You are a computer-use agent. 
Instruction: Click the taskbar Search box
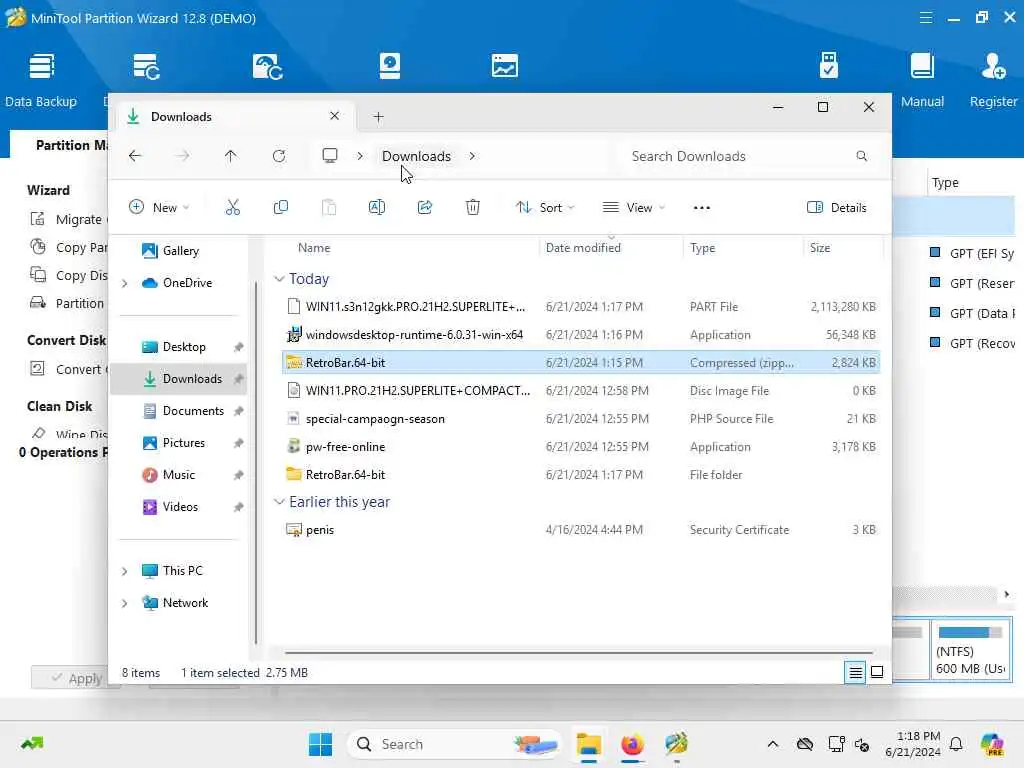click(455, 744)
